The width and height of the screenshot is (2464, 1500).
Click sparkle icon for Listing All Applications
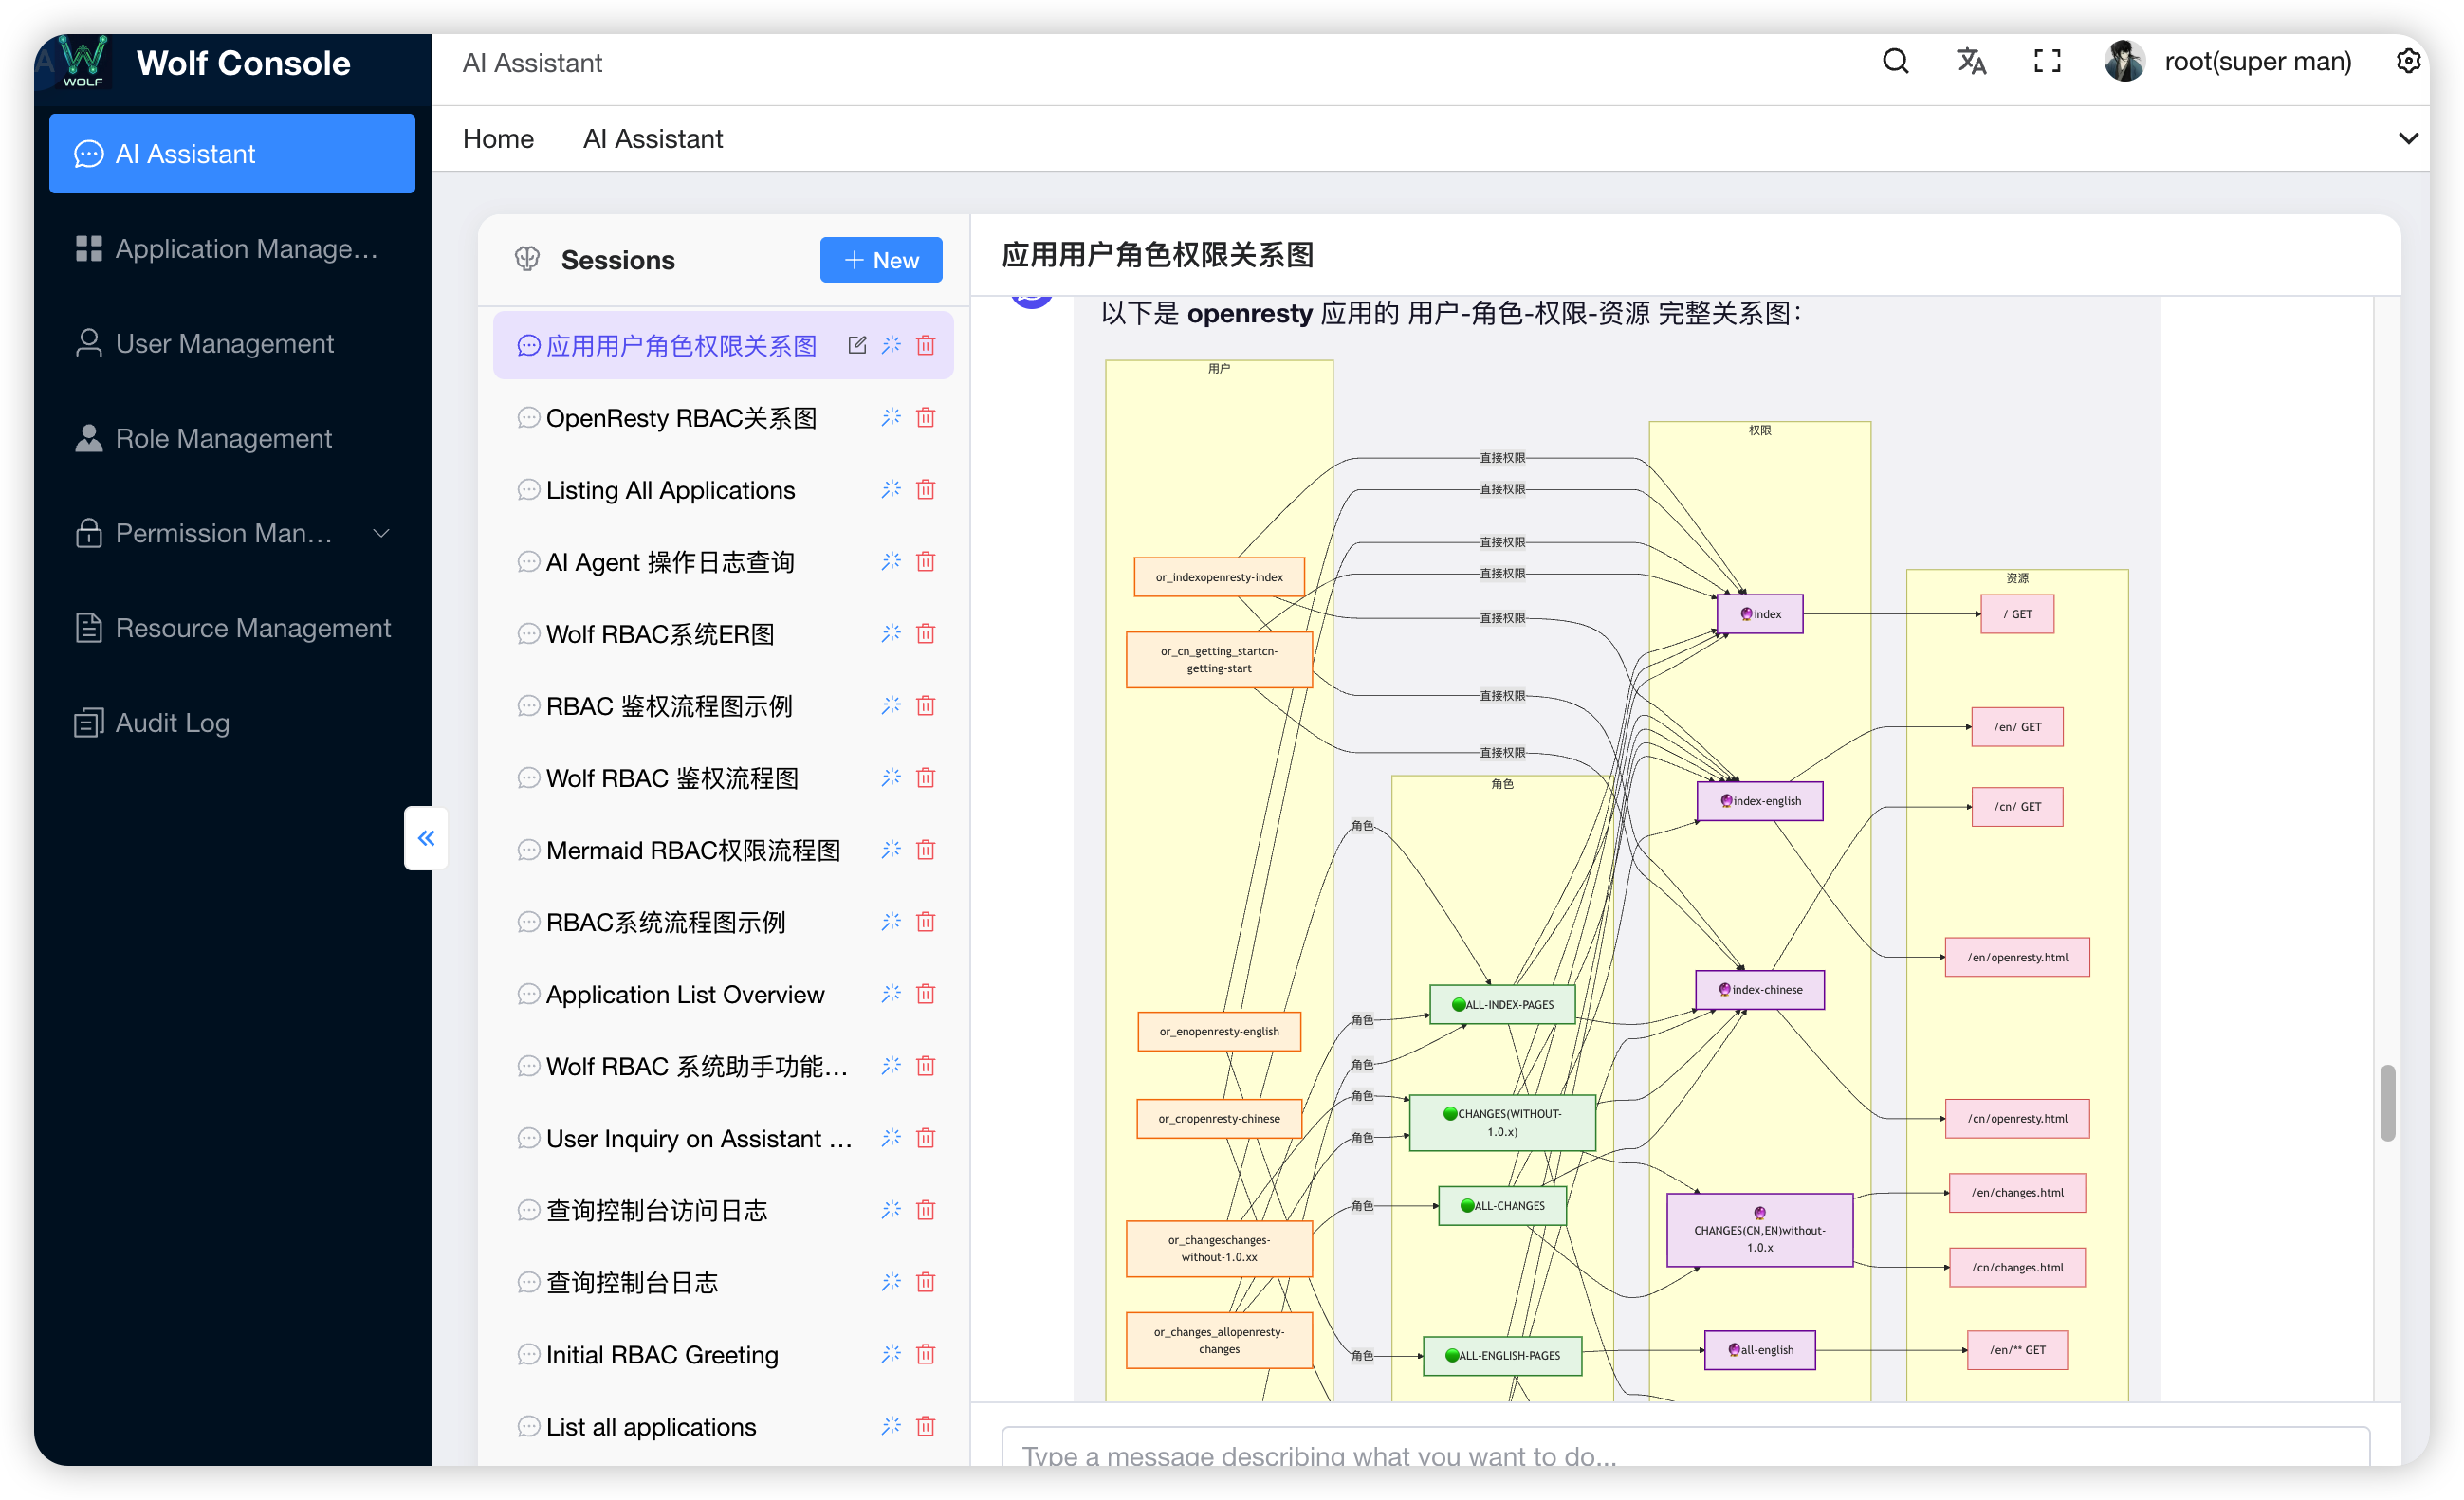891,489
